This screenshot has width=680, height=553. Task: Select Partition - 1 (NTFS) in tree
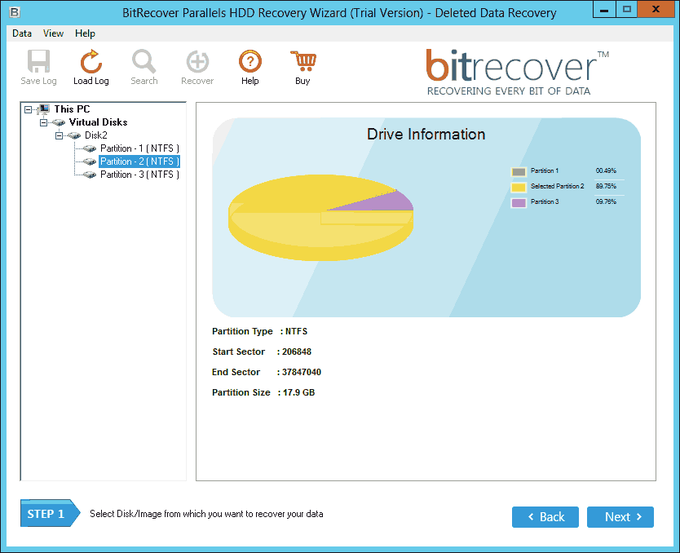tap(140, 148)
